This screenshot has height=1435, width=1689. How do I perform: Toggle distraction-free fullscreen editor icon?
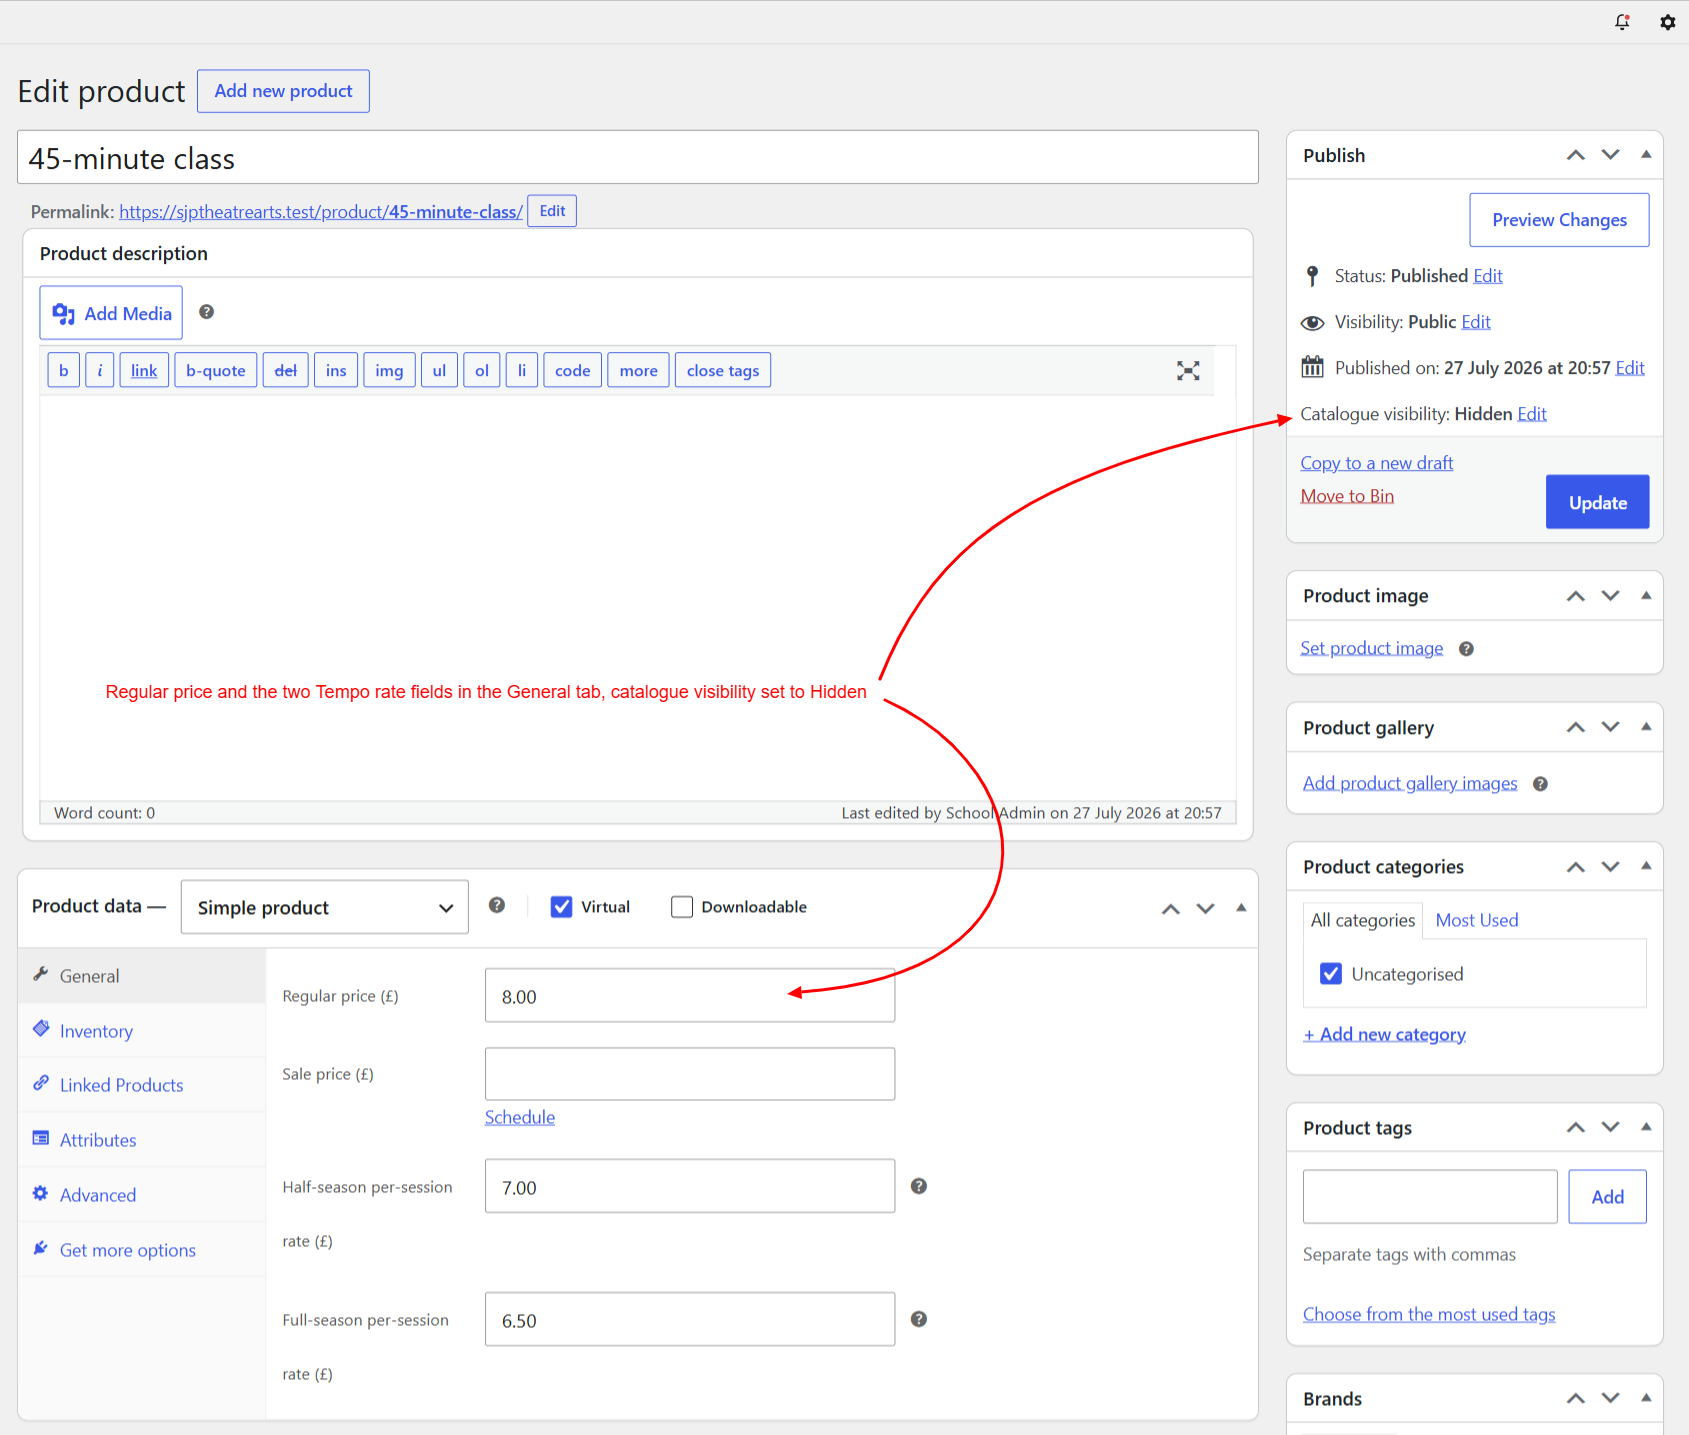1188,371
